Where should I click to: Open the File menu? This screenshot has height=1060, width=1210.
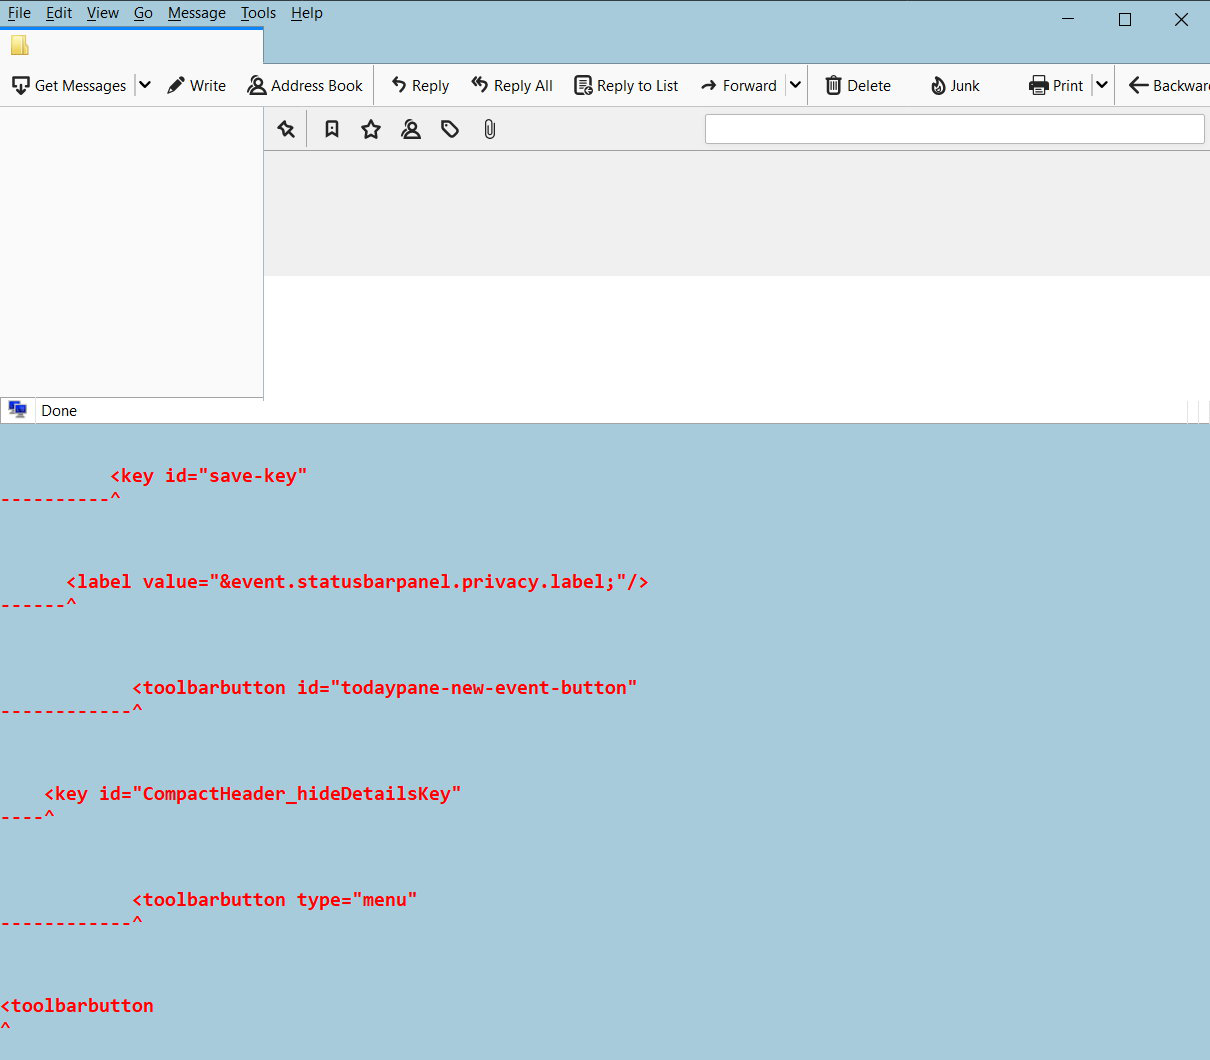point(19,13)
